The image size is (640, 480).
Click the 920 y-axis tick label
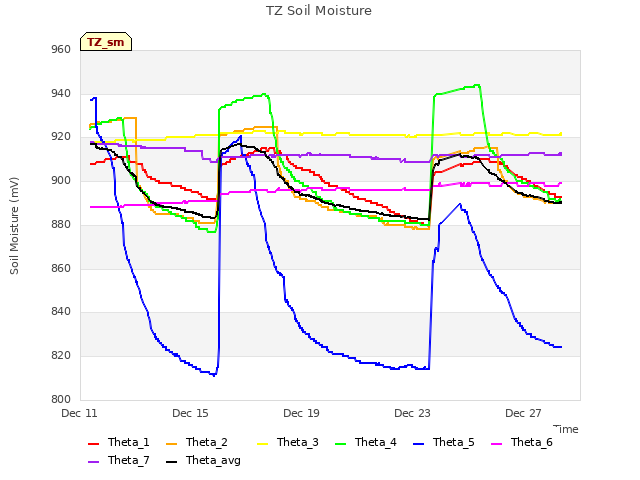61,137
